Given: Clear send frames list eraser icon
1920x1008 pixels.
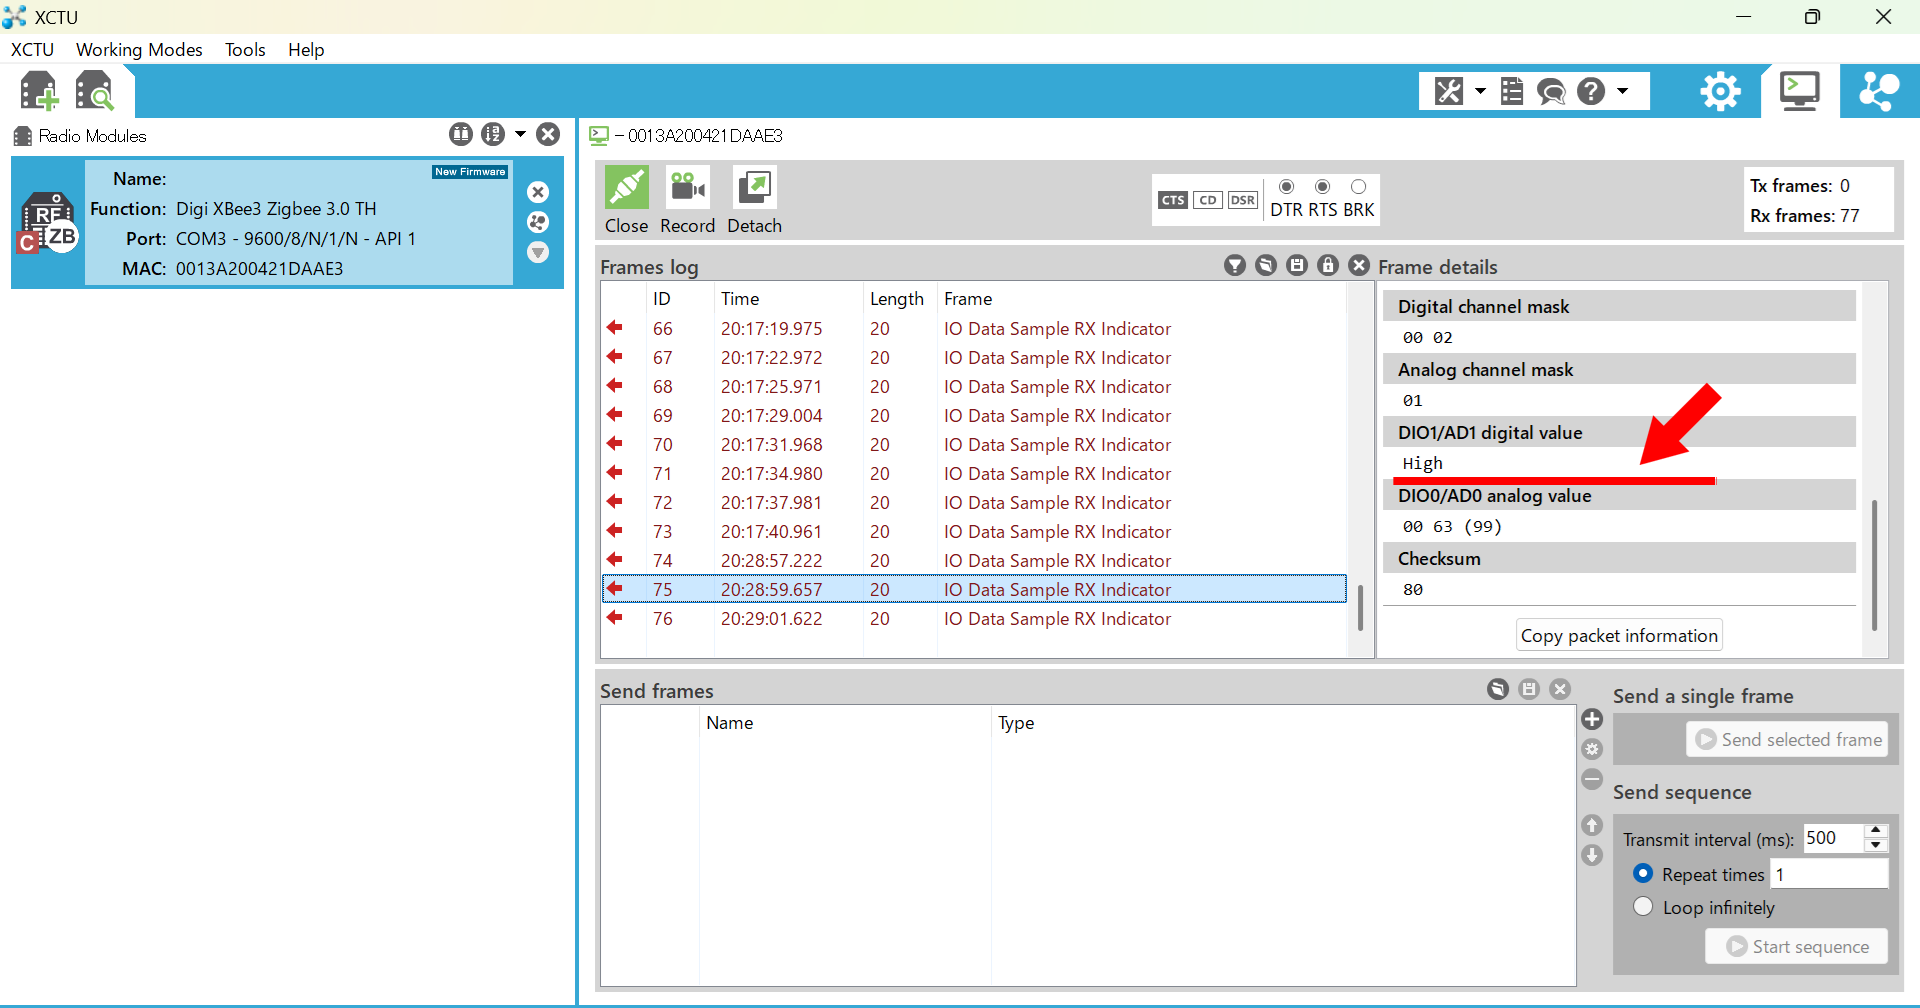Looking at the screenshot, I should (1498, 689).
